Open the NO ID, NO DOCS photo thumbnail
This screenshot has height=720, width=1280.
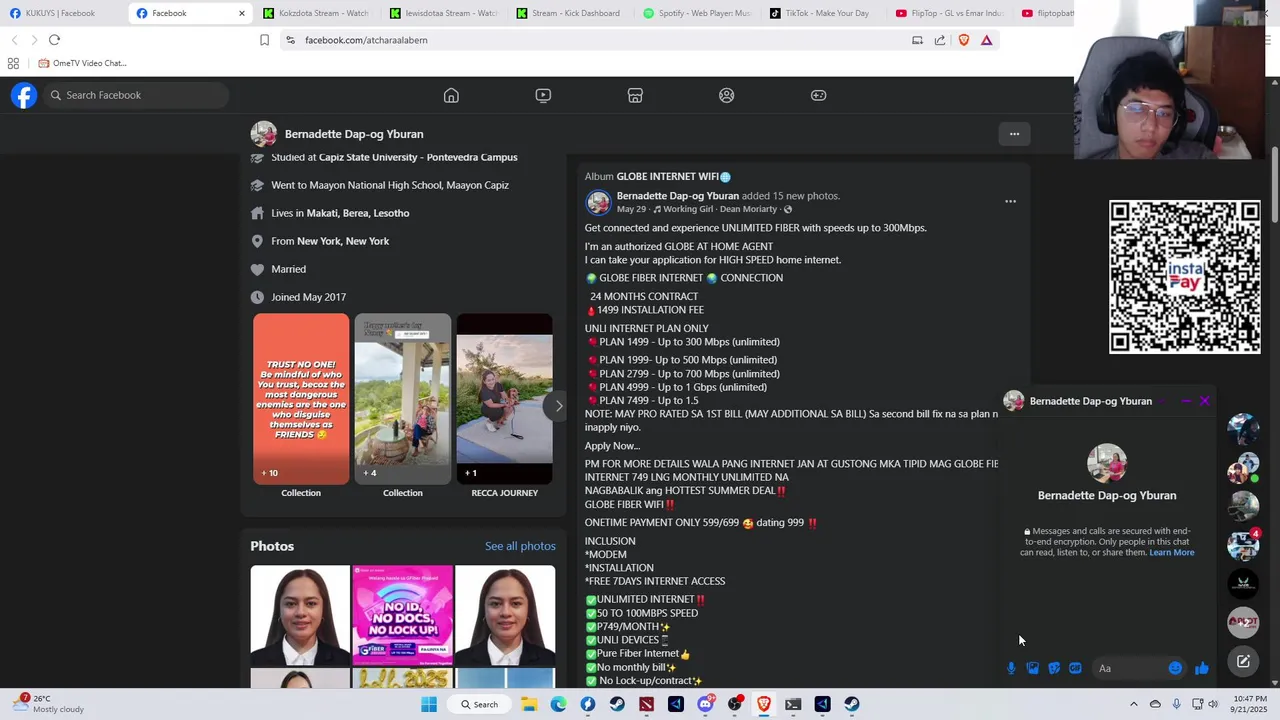pos(402,615)
